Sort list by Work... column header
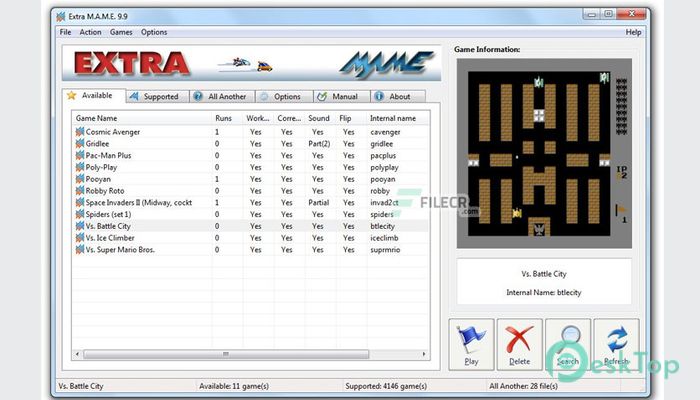 pyautogui.click(x=258, y=118)
